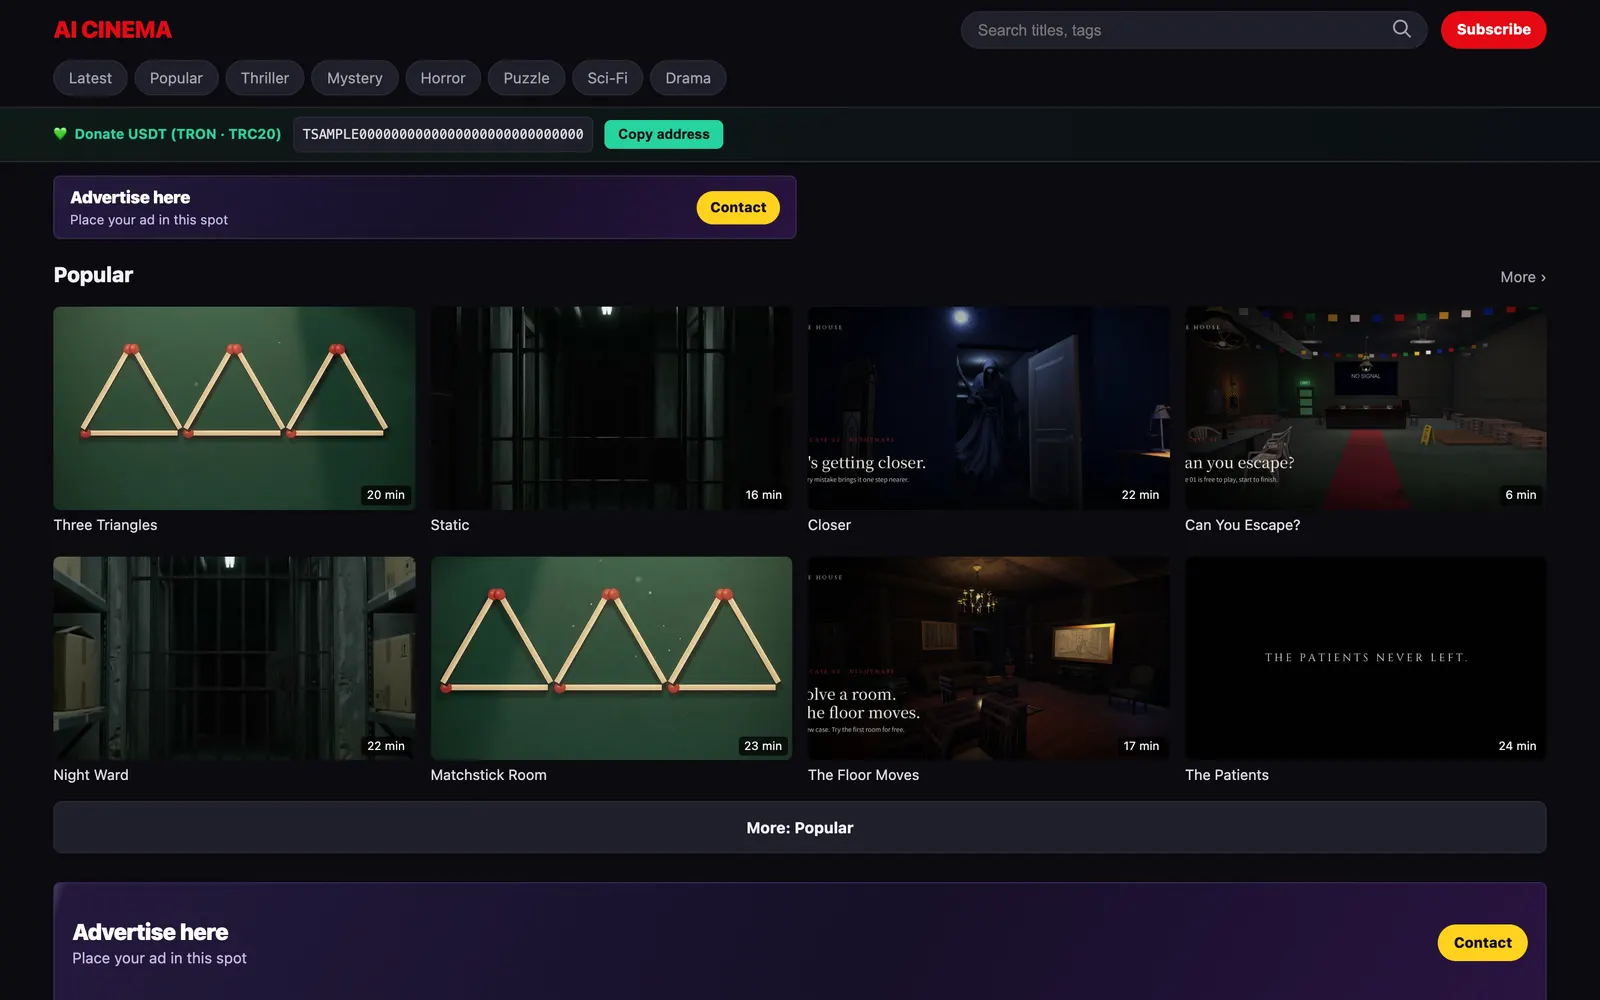Open the AI CINEMA logo home link
Viewport: 1600px width, 1000px height.
[113, 30]
